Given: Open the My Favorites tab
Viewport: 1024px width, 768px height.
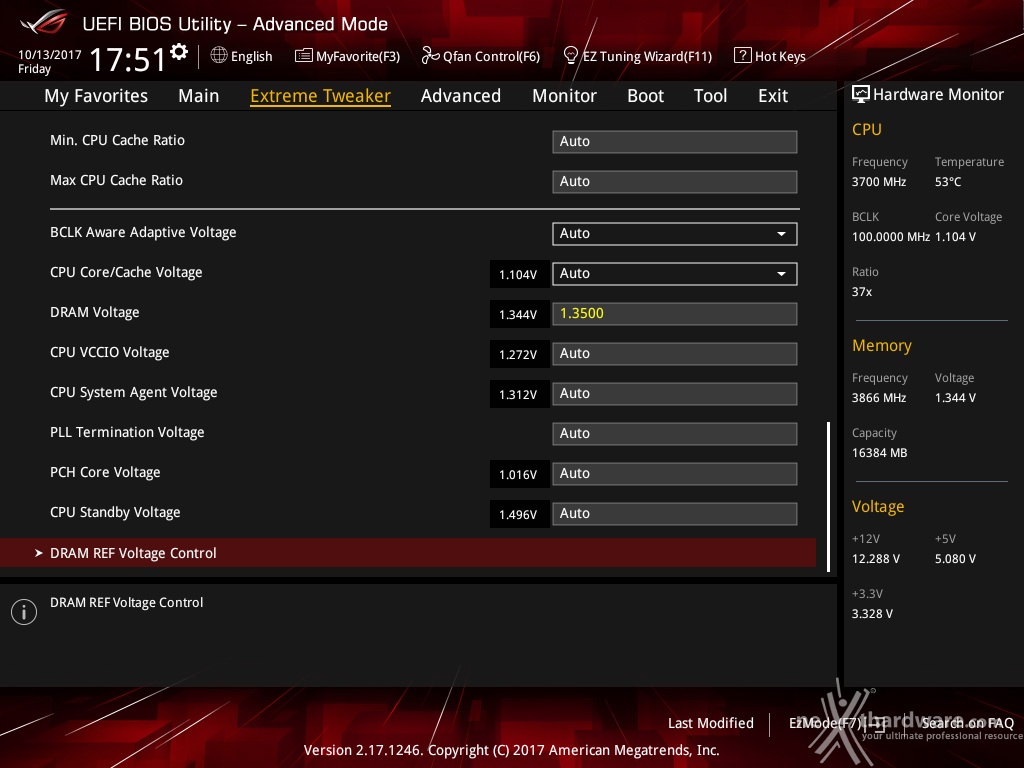Looking at the screenshot, I should [96, 96].
